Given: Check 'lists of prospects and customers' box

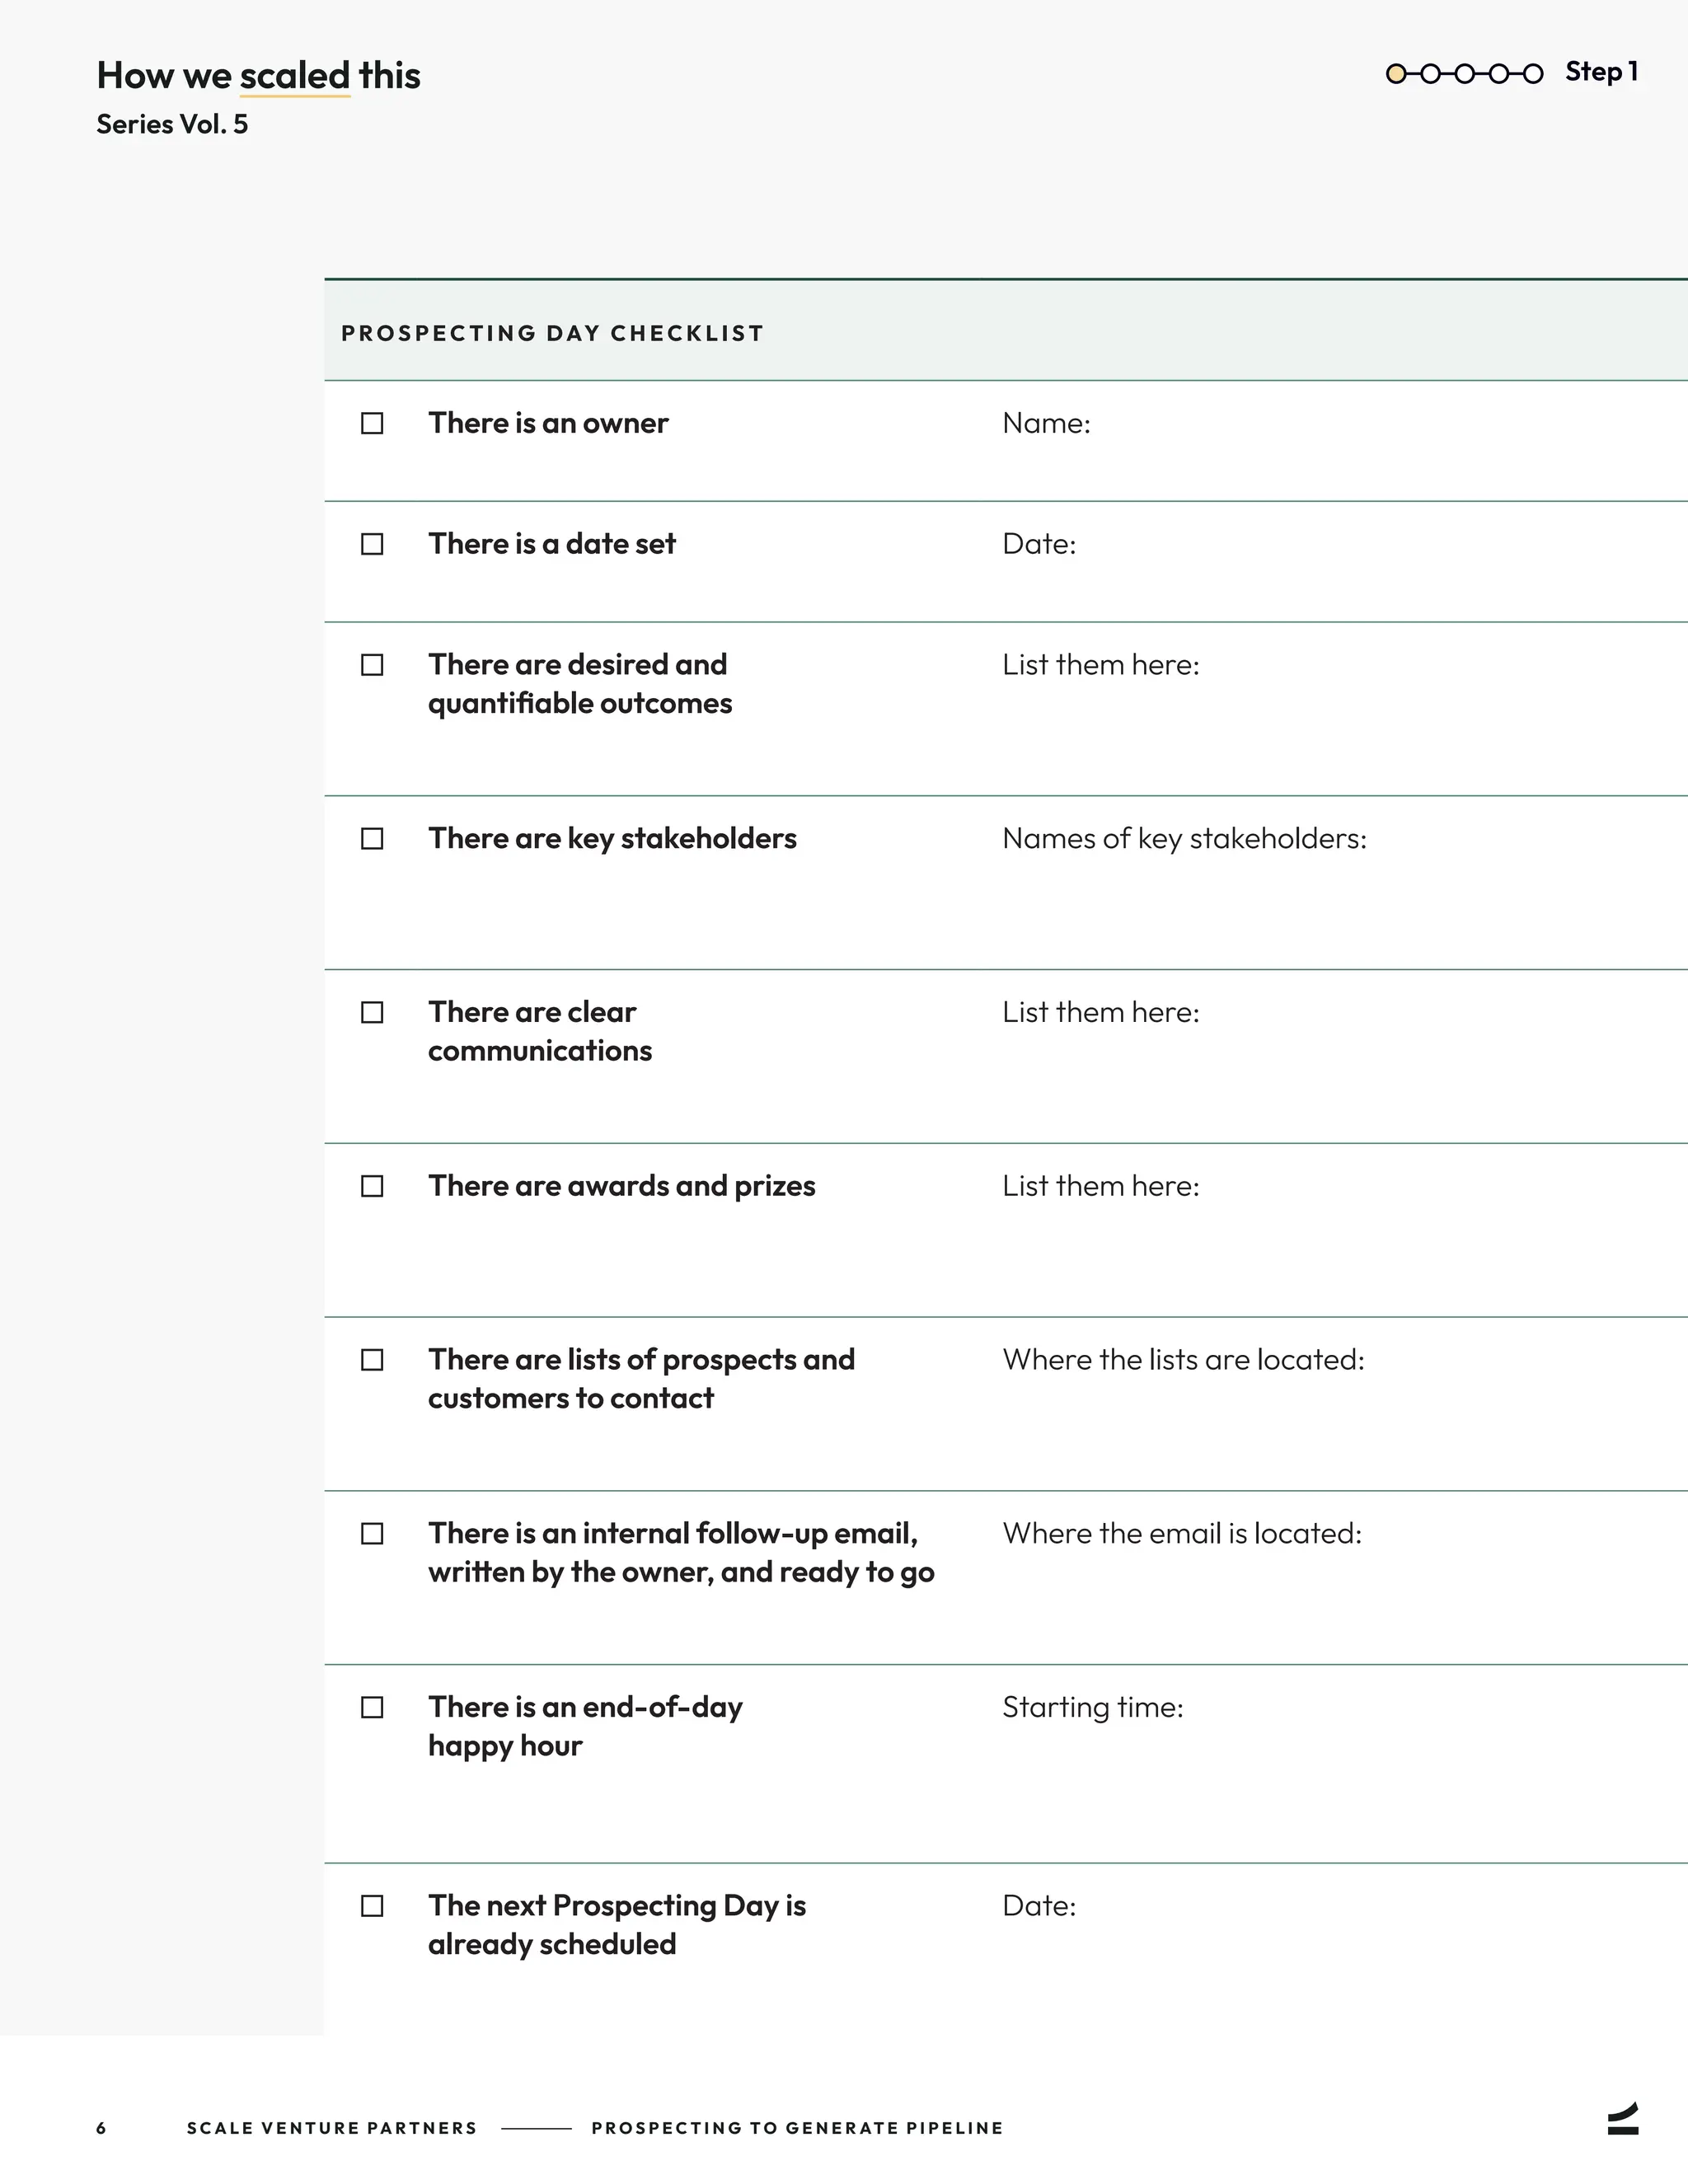Looking at the screenshot, I should tap(372, 1360).
